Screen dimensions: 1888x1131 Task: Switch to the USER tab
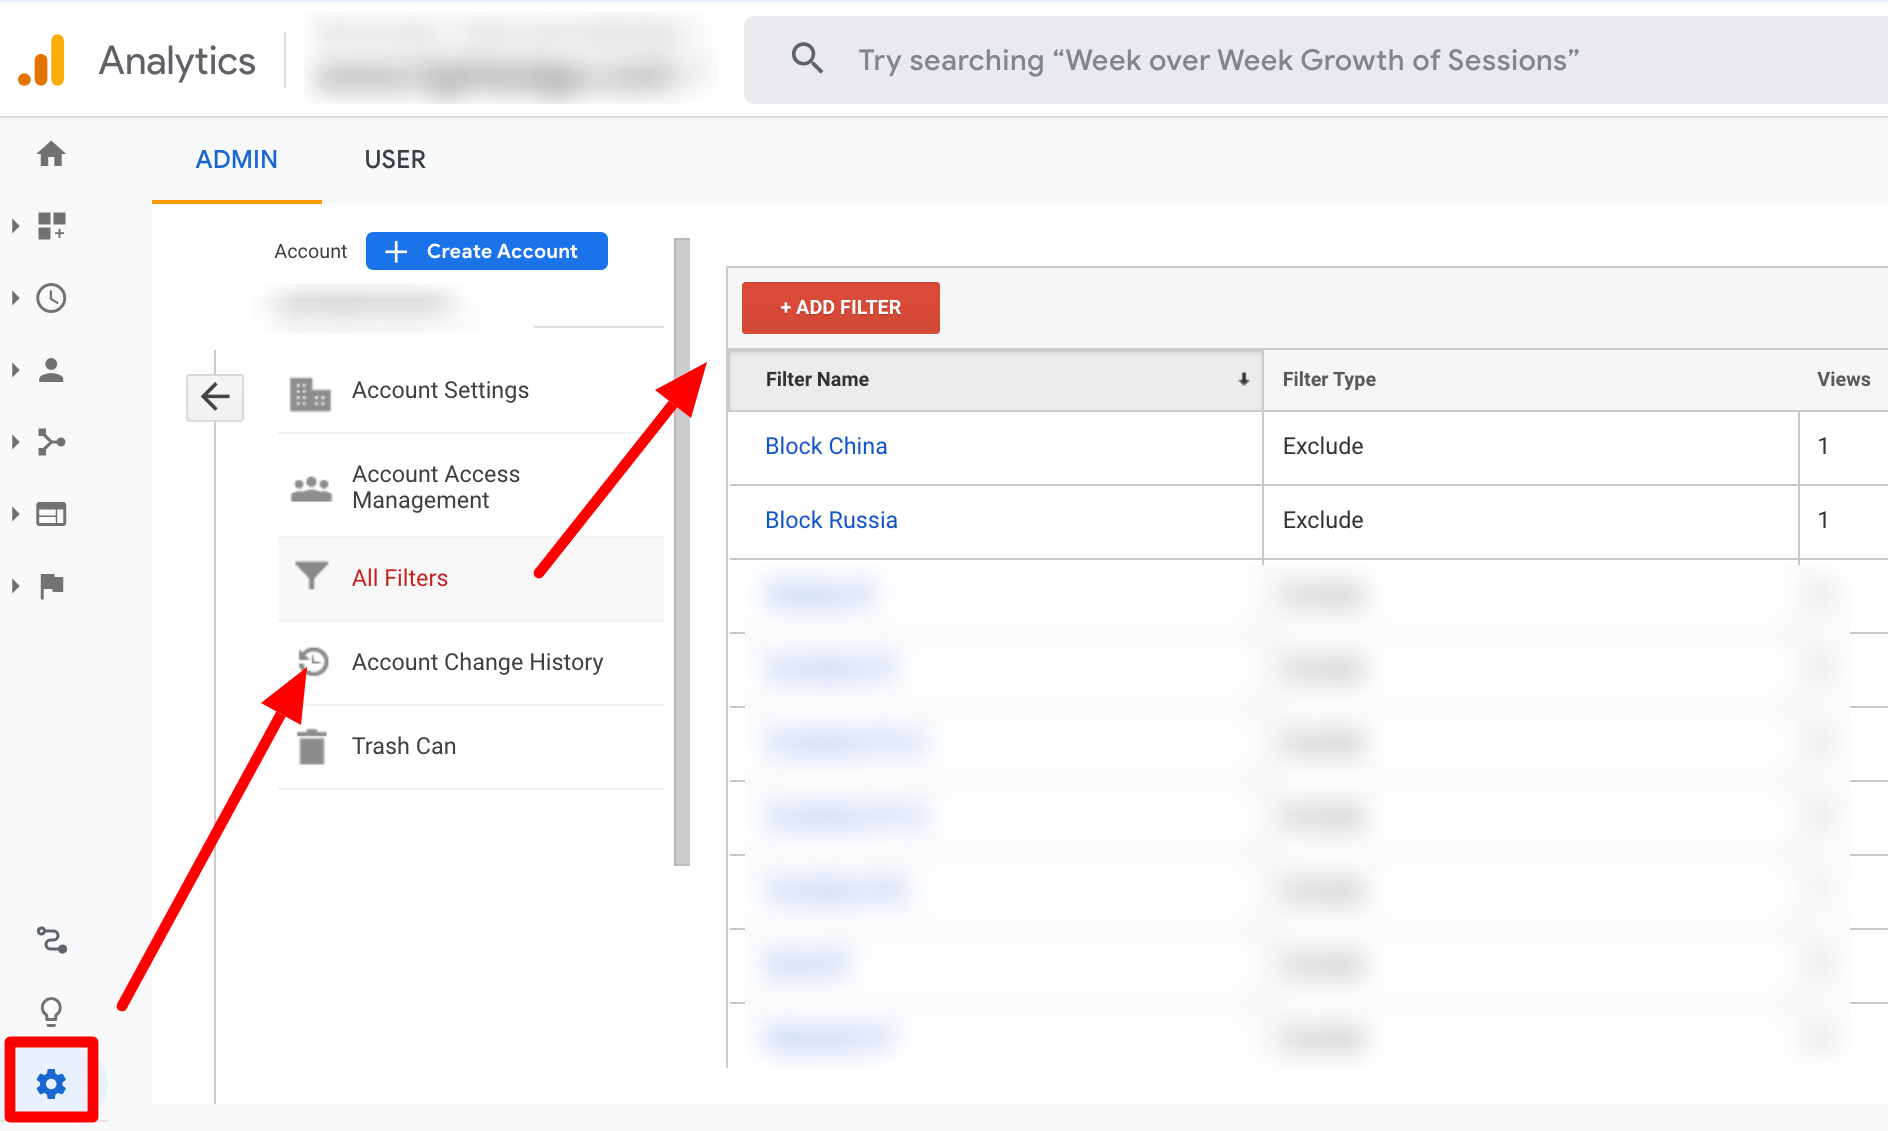[395, 158]
